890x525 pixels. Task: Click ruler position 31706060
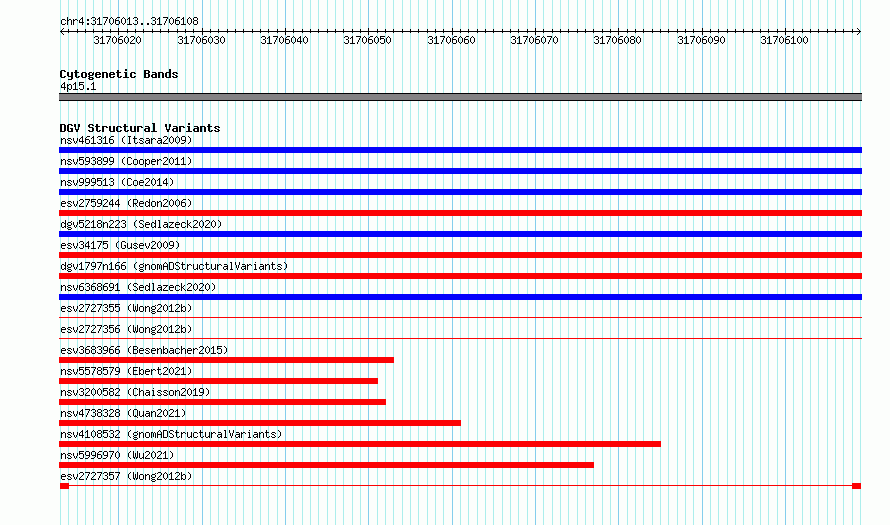[451, 40]
